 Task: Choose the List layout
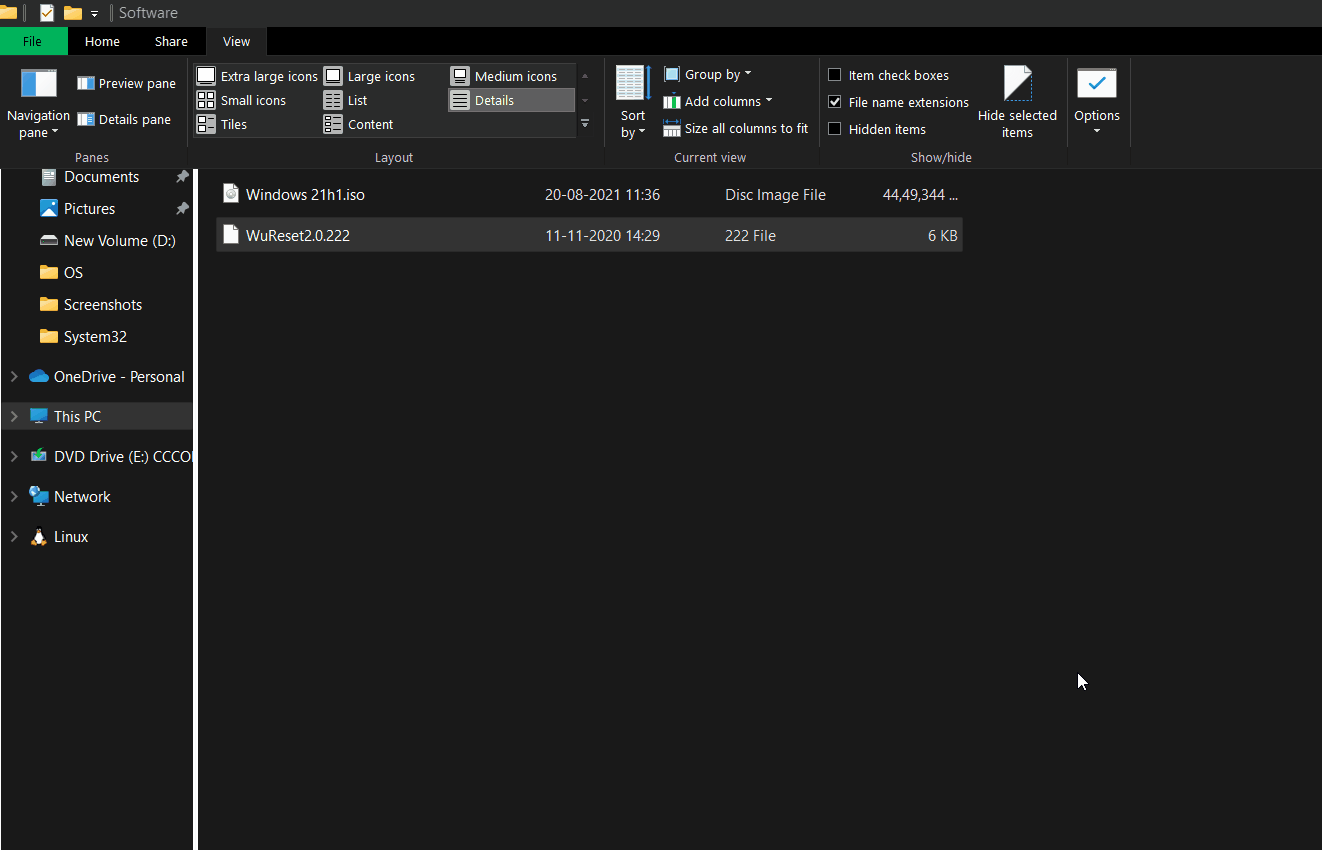346,100
